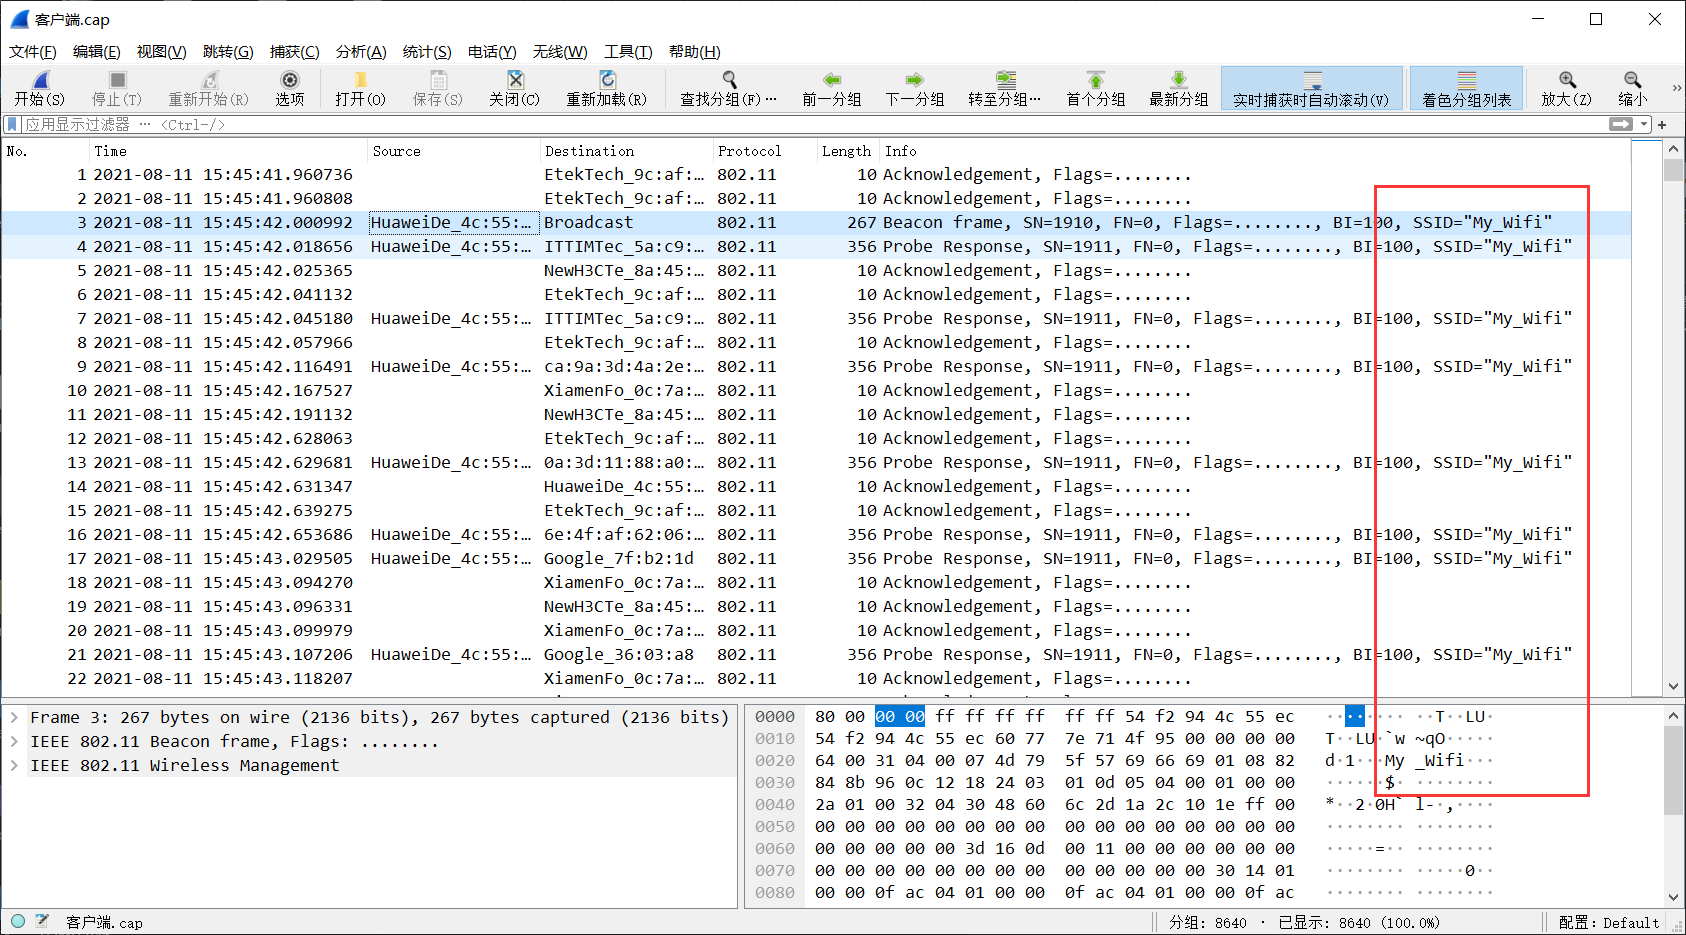Open the 捕获 menu
The height and width of the screenshot is (935, 1686).
pos(294,52)
